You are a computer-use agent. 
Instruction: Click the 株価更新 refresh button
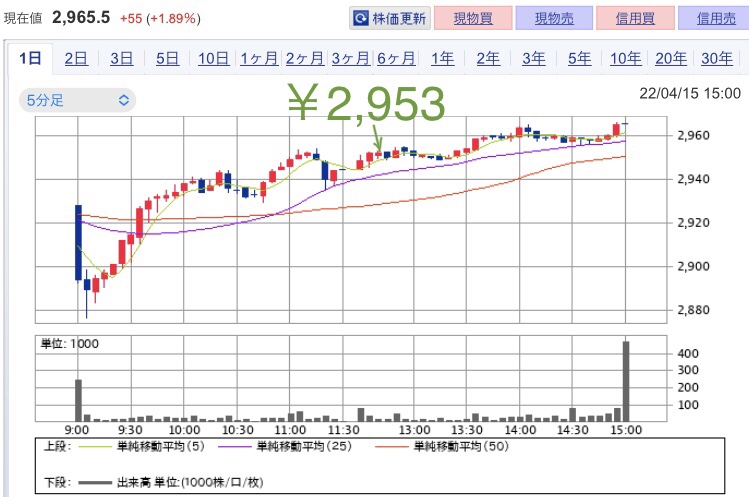(390, 18)
